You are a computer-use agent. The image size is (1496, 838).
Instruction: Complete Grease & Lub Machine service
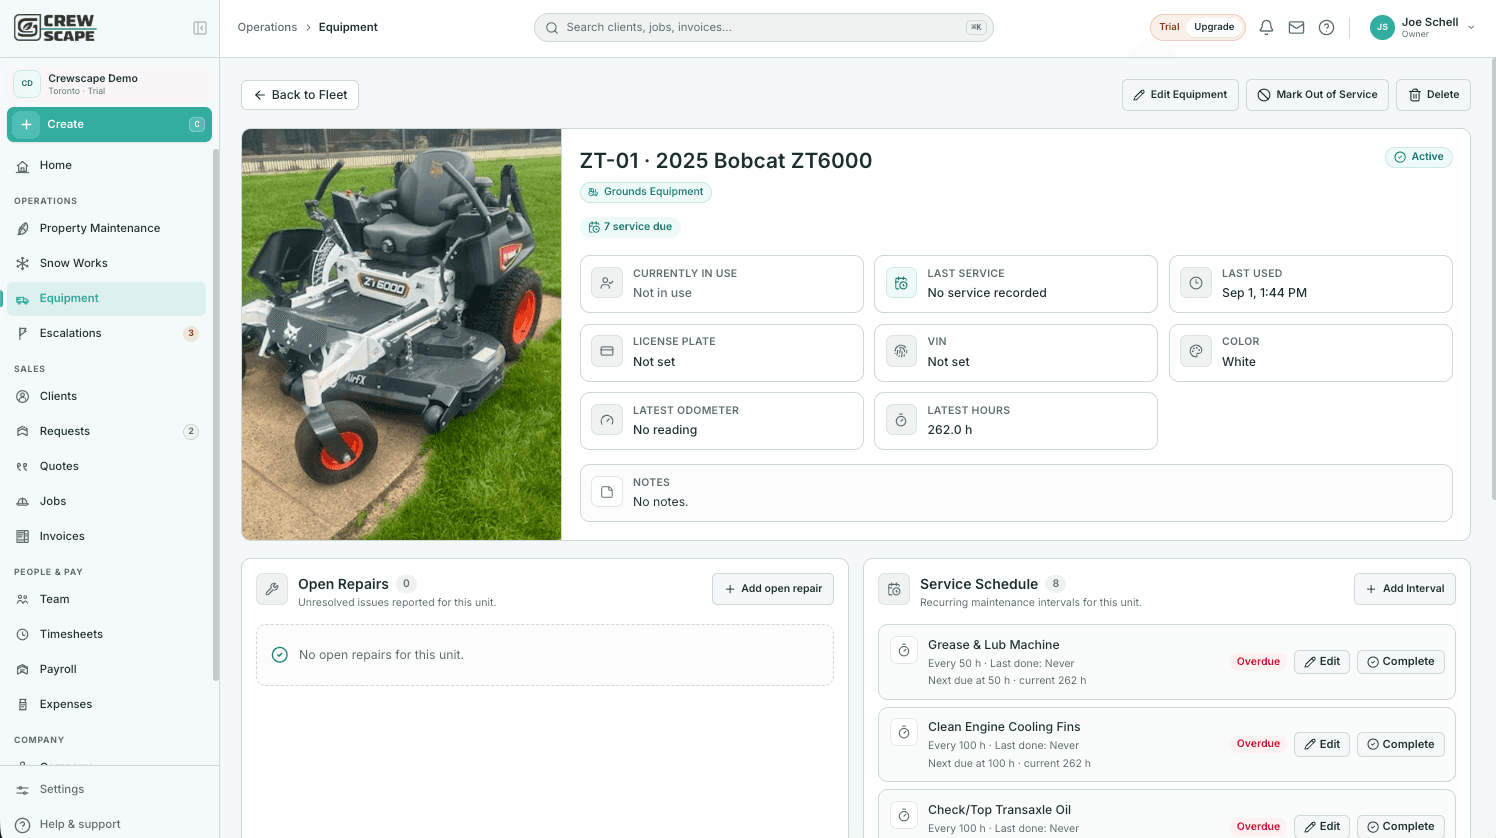tap(1400, 662)
